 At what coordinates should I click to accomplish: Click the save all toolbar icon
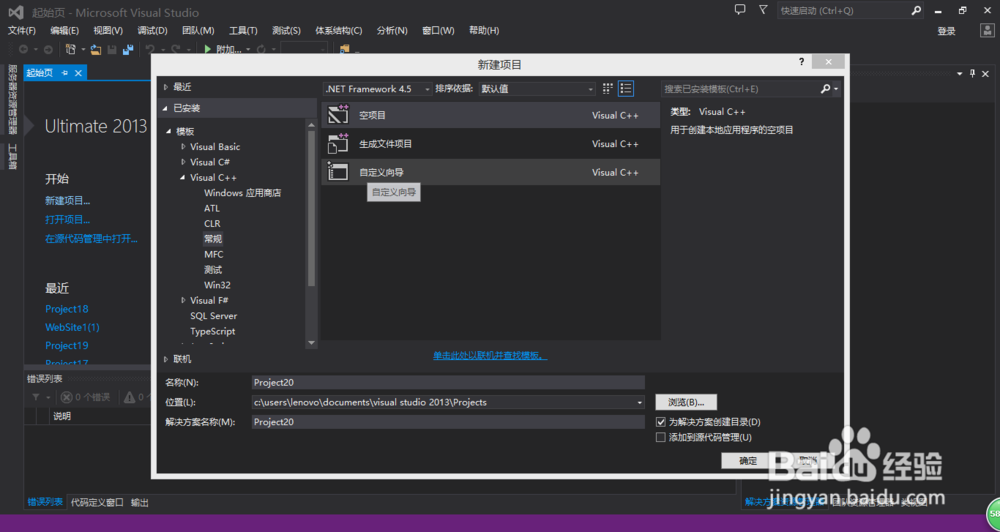(x=128, y=49)
